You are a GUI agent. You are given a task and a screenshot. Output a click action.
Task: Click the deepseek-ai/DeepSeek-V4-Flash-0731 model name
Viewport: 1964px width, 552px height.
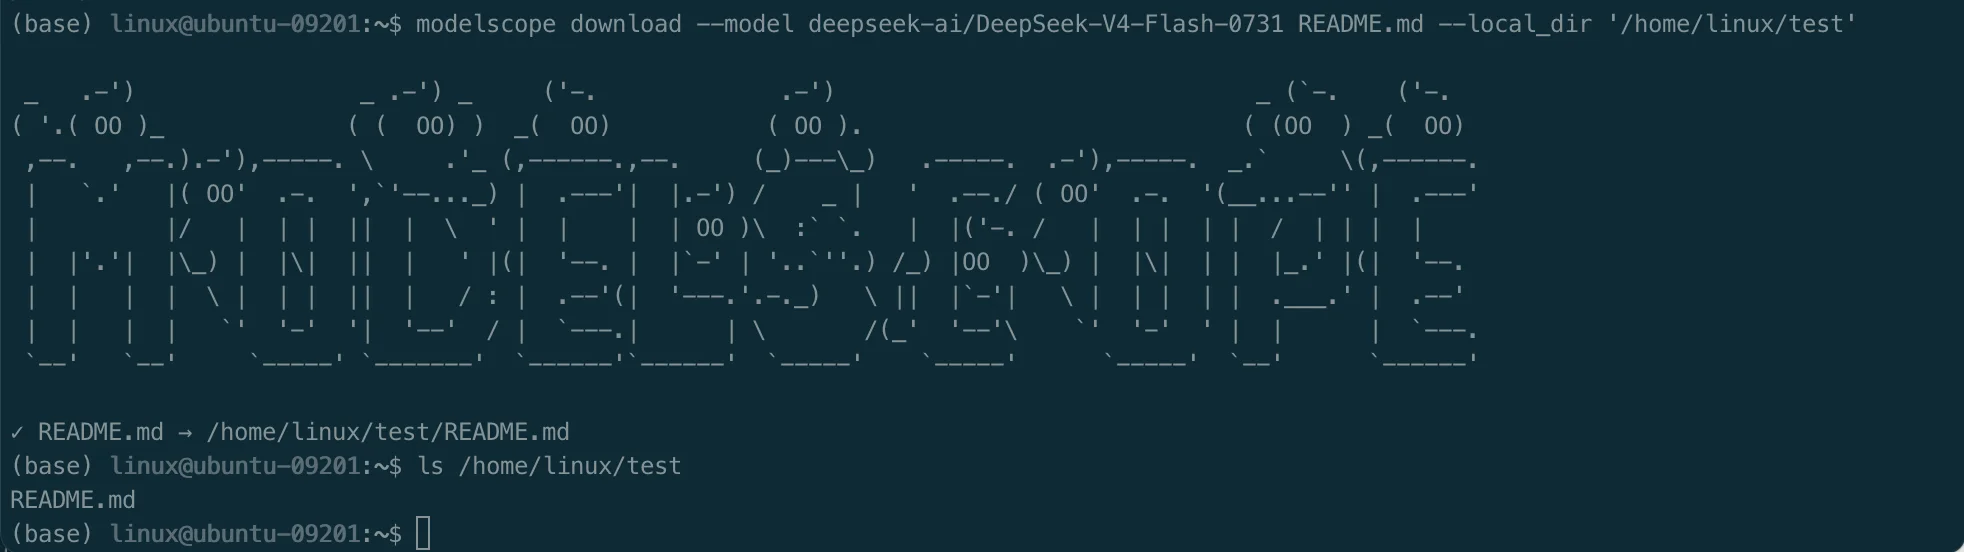point(1046,24)
